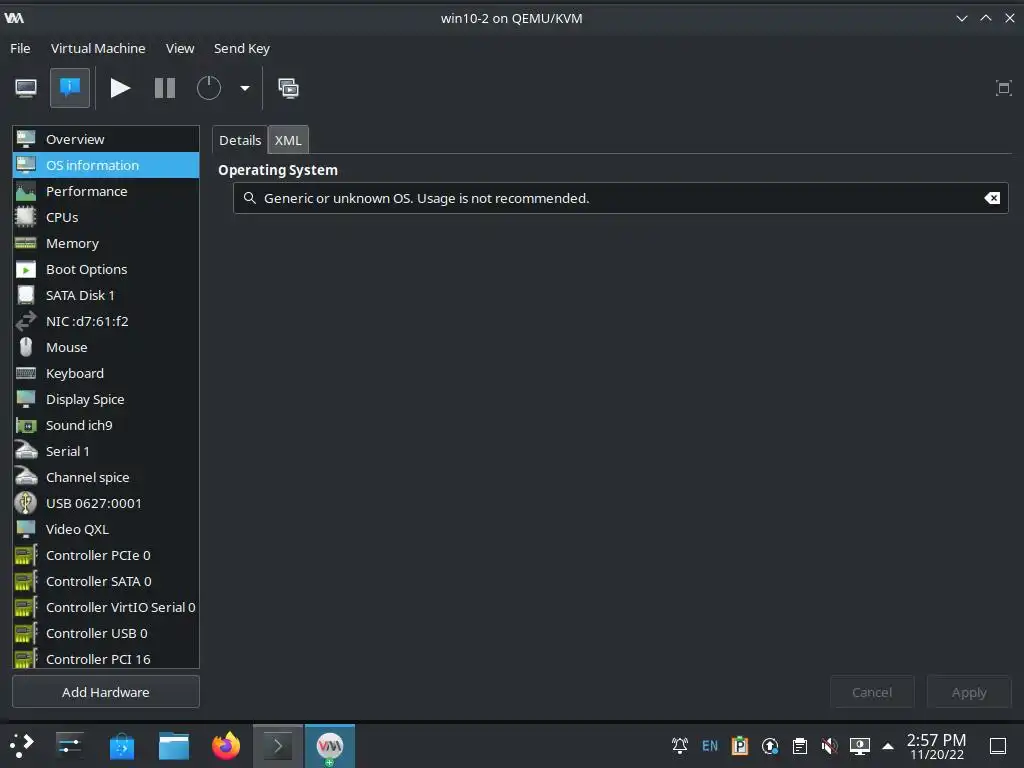Select SATA Disk 1

click(106, 295)
